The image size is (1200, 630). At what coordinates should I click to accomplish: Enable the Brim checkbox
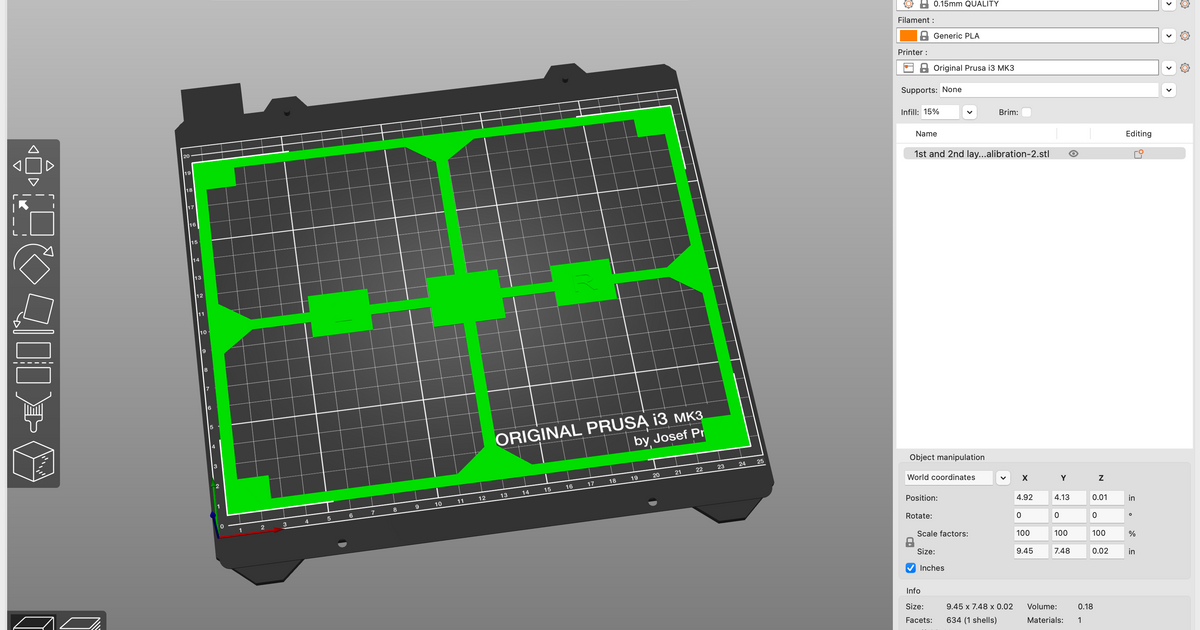pos(1026,112)
